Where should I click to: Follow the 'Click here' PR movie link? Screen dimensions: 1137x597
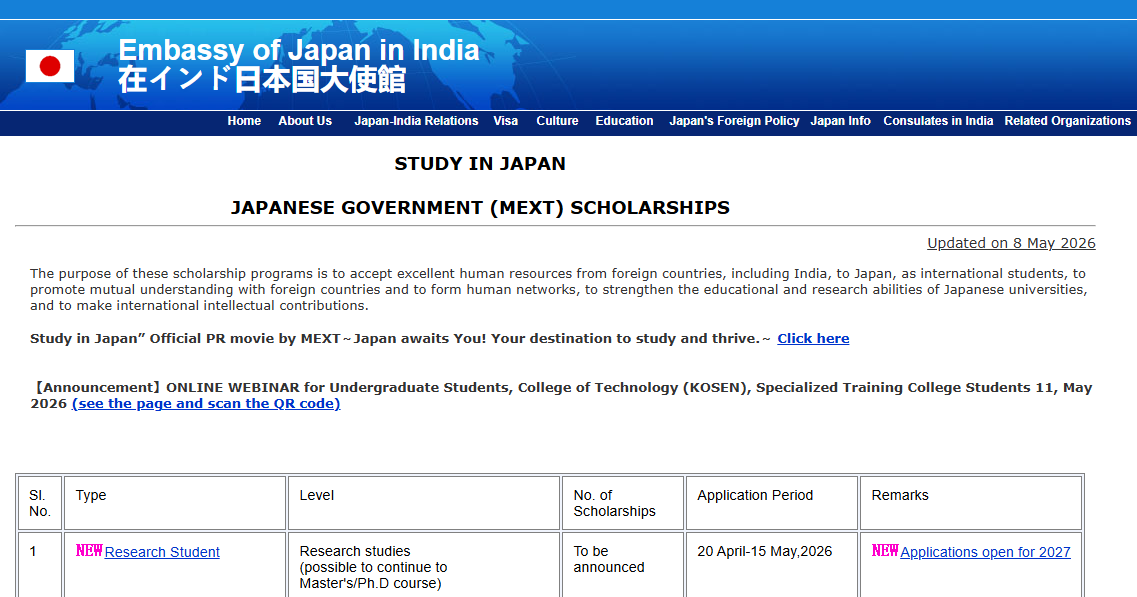tap(813, 339)
